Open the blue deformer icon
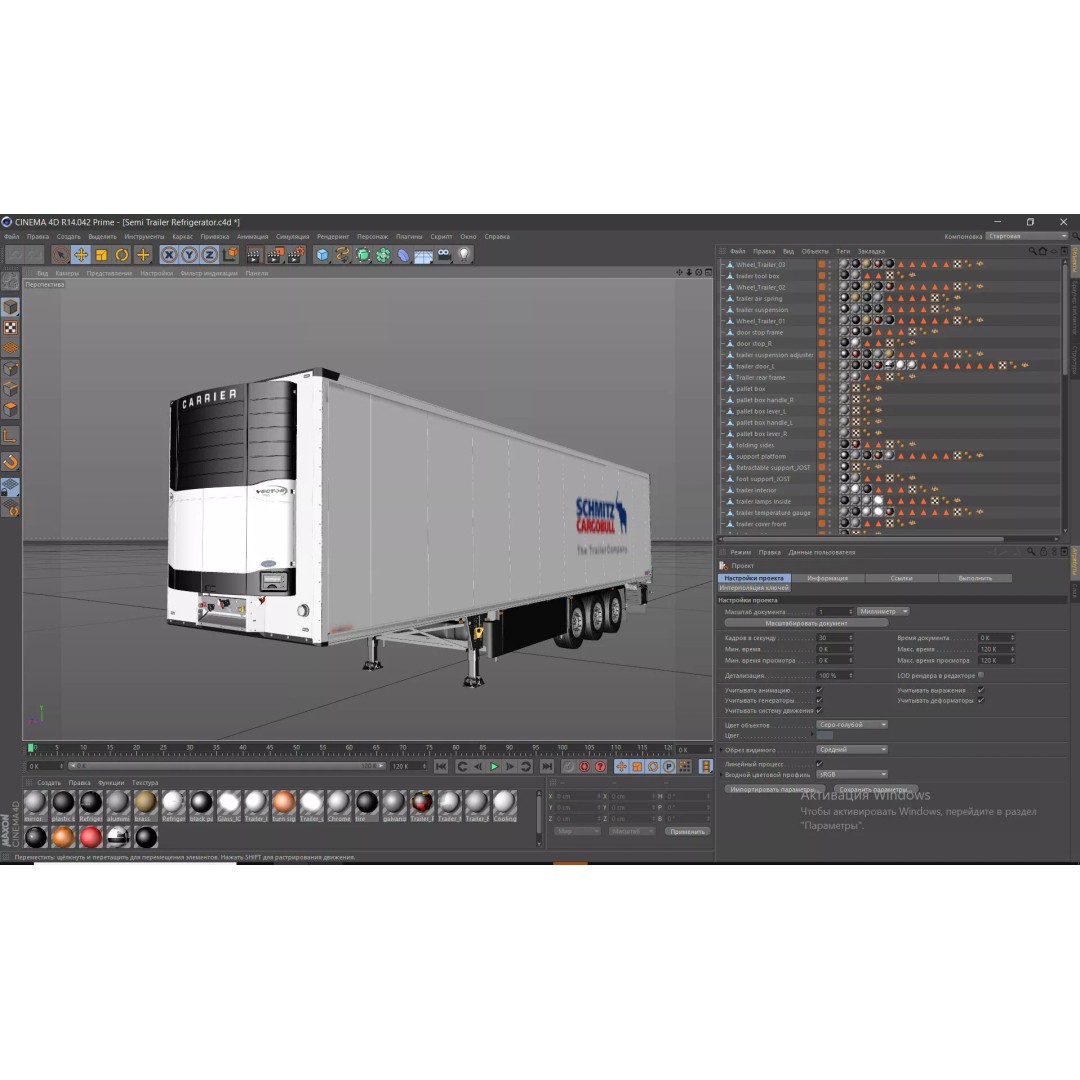The width and height of the screenshot is (1080, 1080). 404,255
